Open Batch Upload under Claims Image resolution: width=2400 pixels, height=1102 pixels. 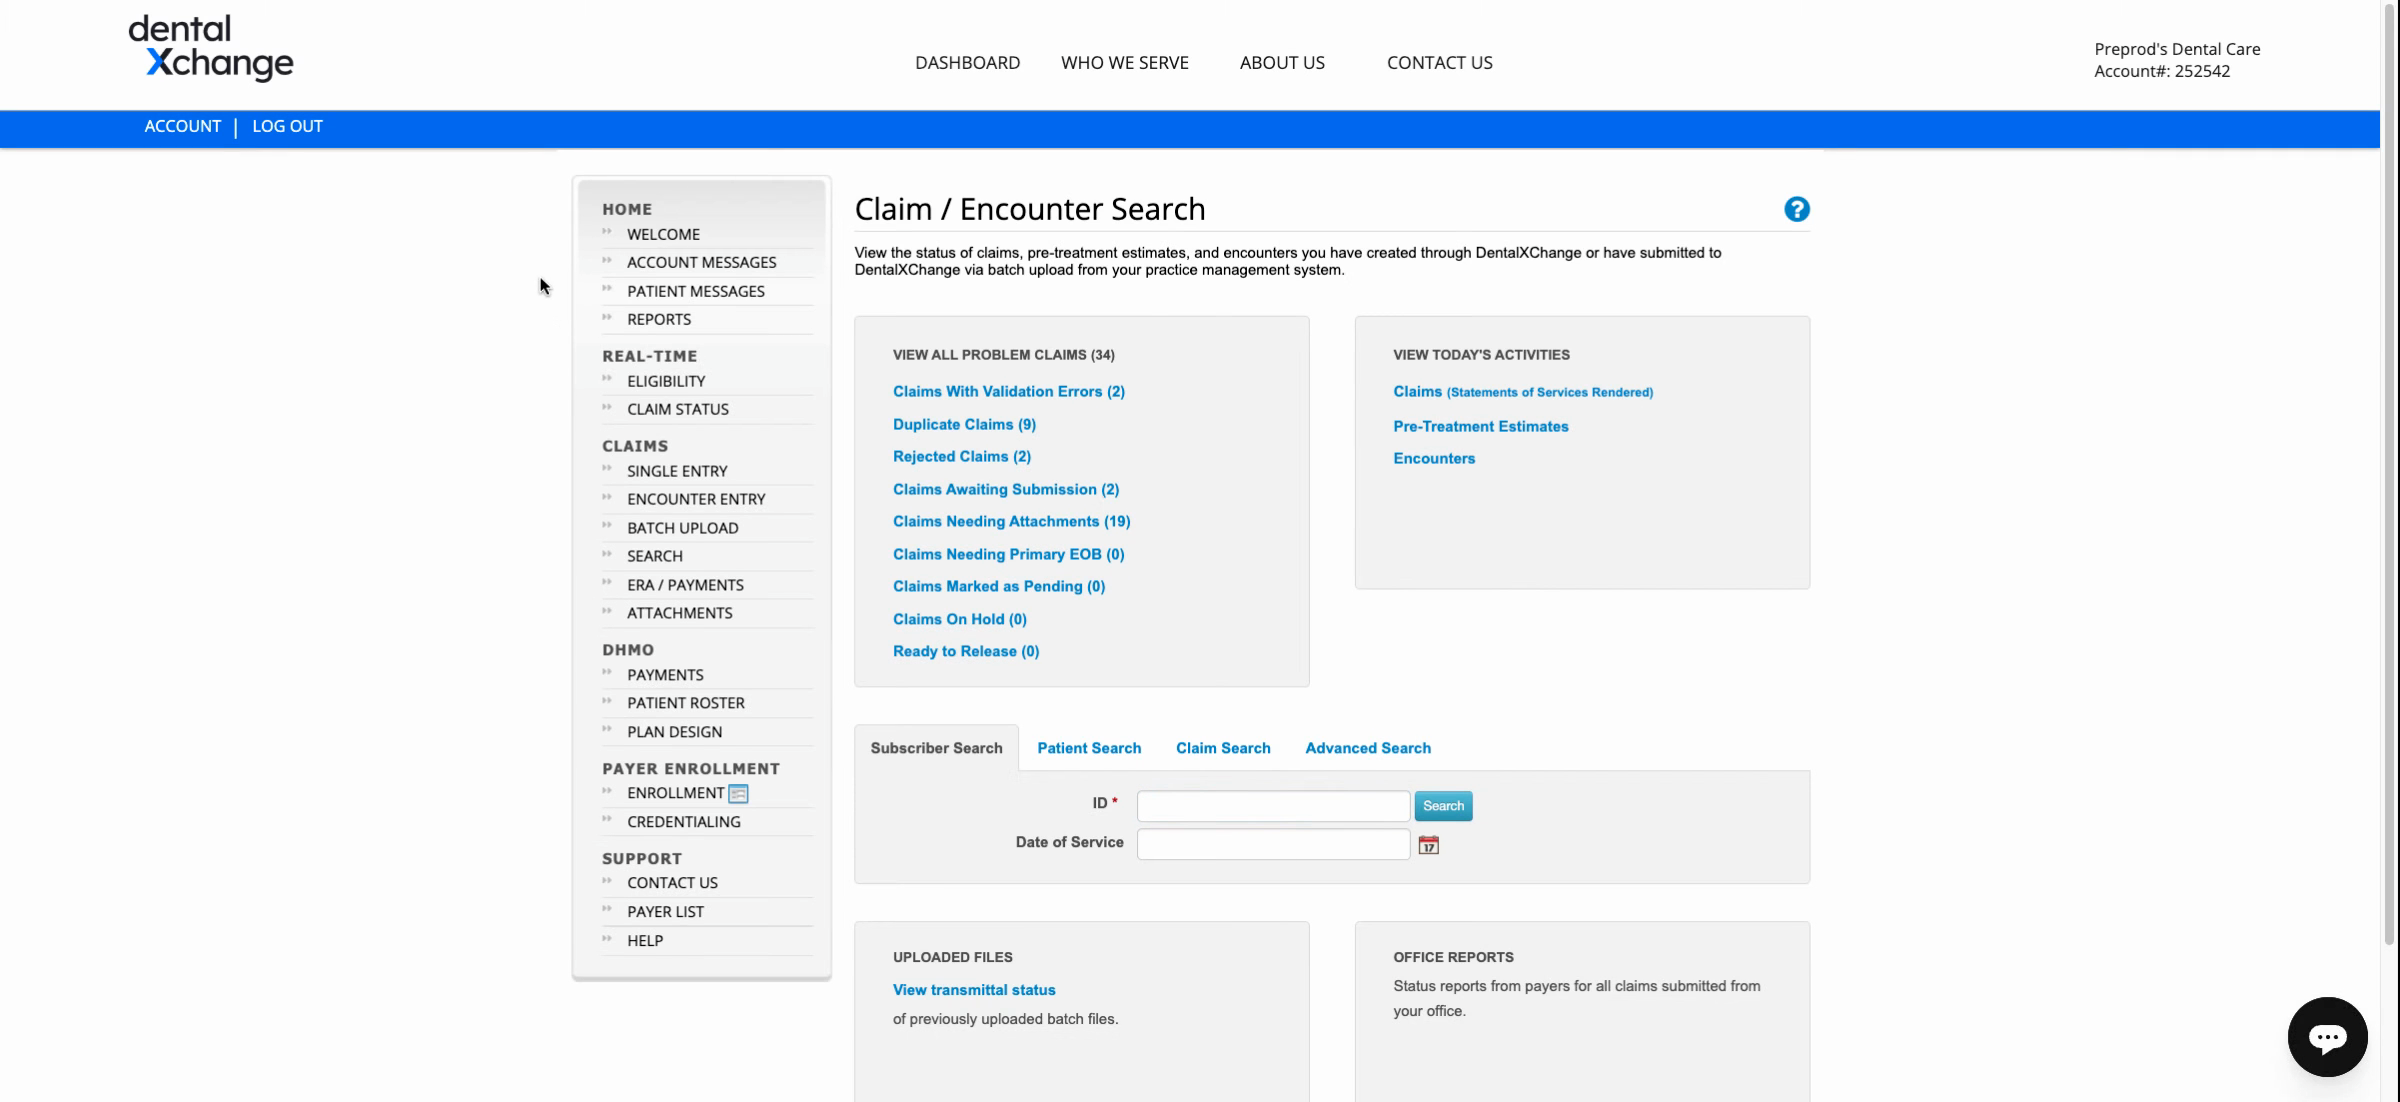(682, 528)
